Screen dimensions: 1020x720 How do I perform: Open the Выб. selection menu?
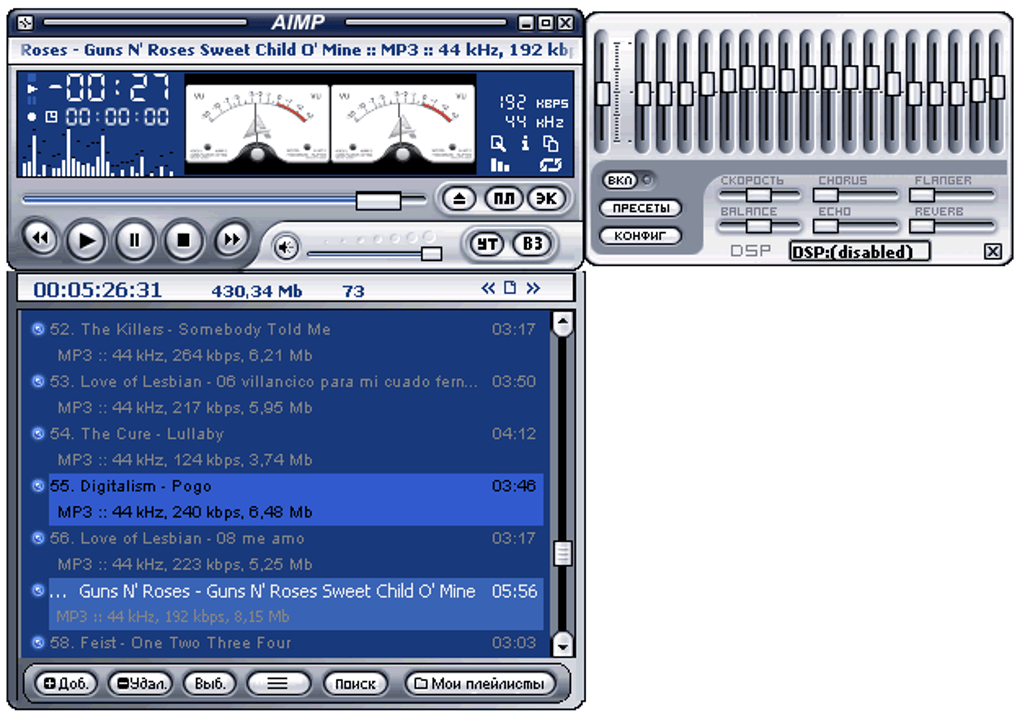209,684
